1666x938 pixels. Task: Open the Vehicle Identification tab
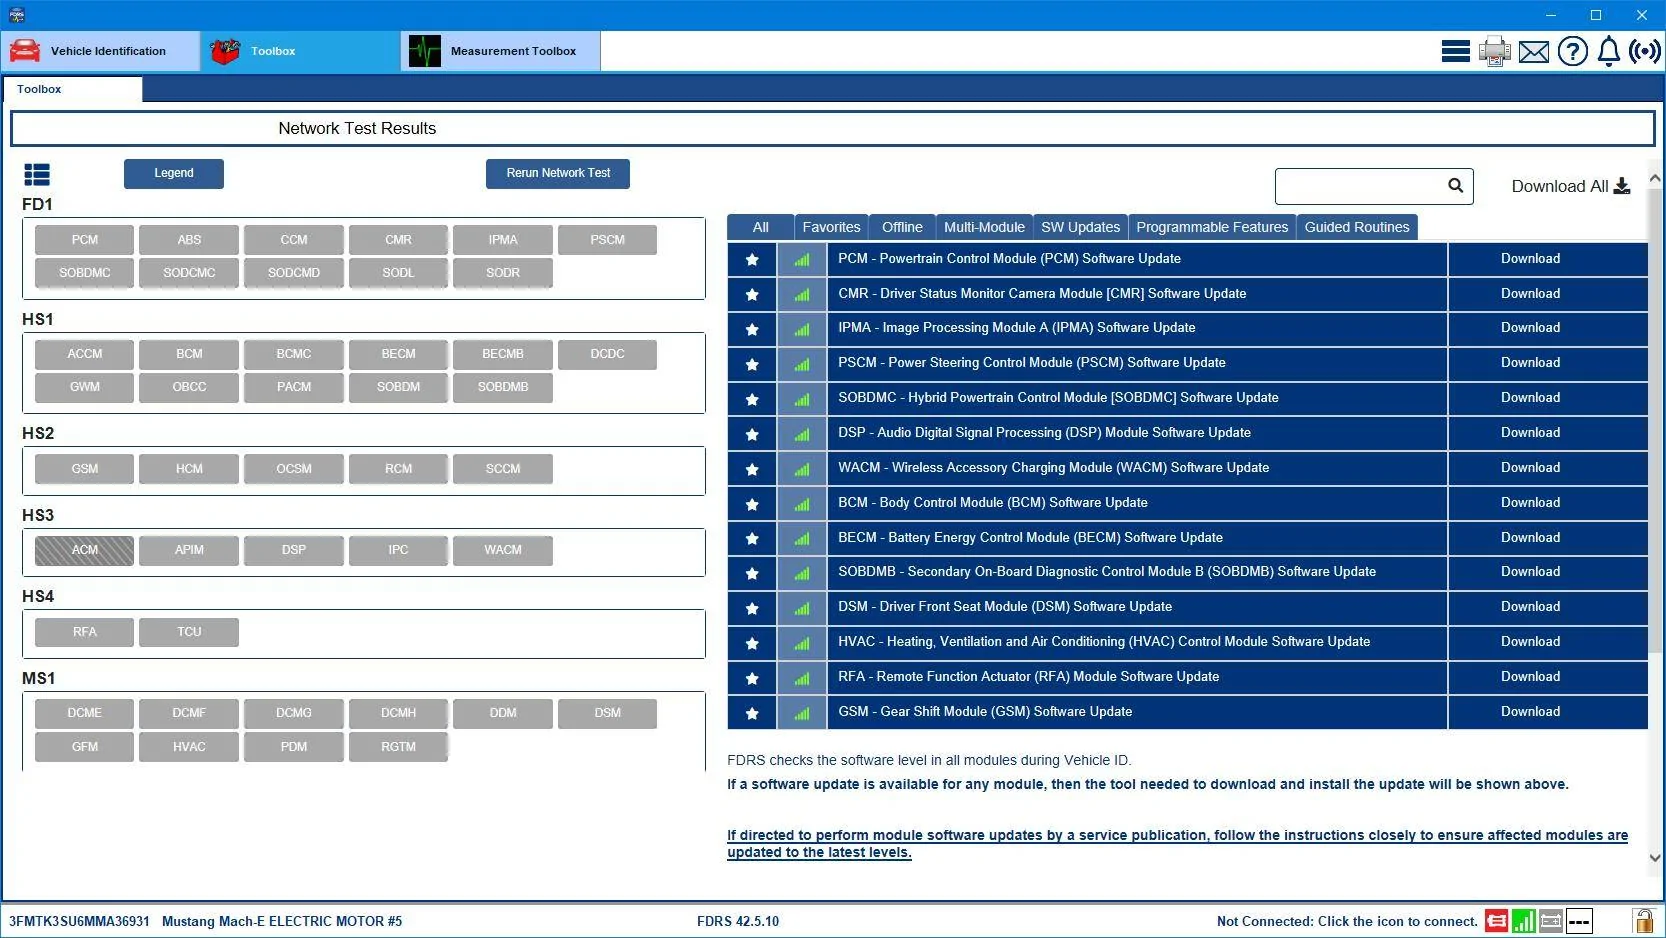click(x=101, y=51)
